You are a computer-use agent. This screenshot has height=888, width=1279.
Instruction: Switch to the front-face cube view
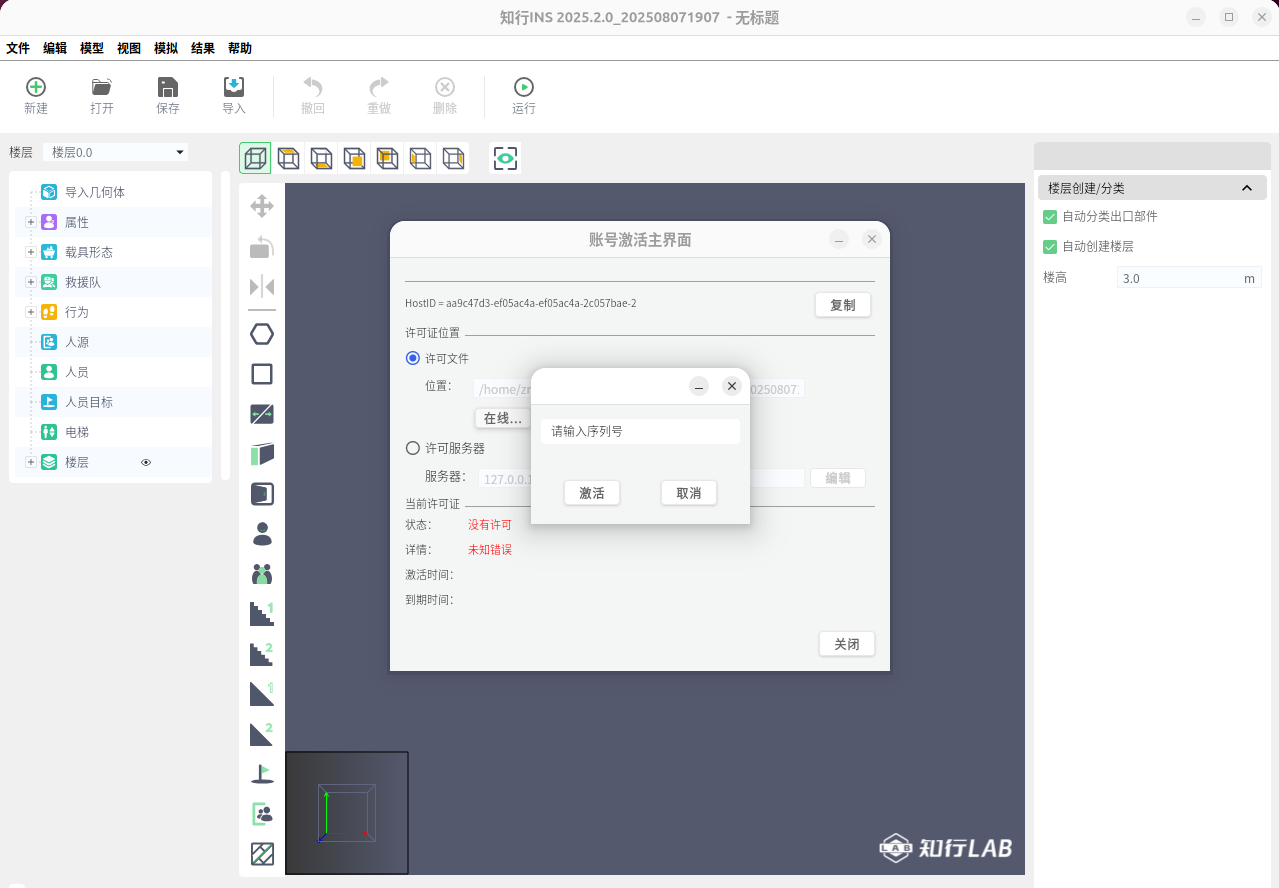354,158
